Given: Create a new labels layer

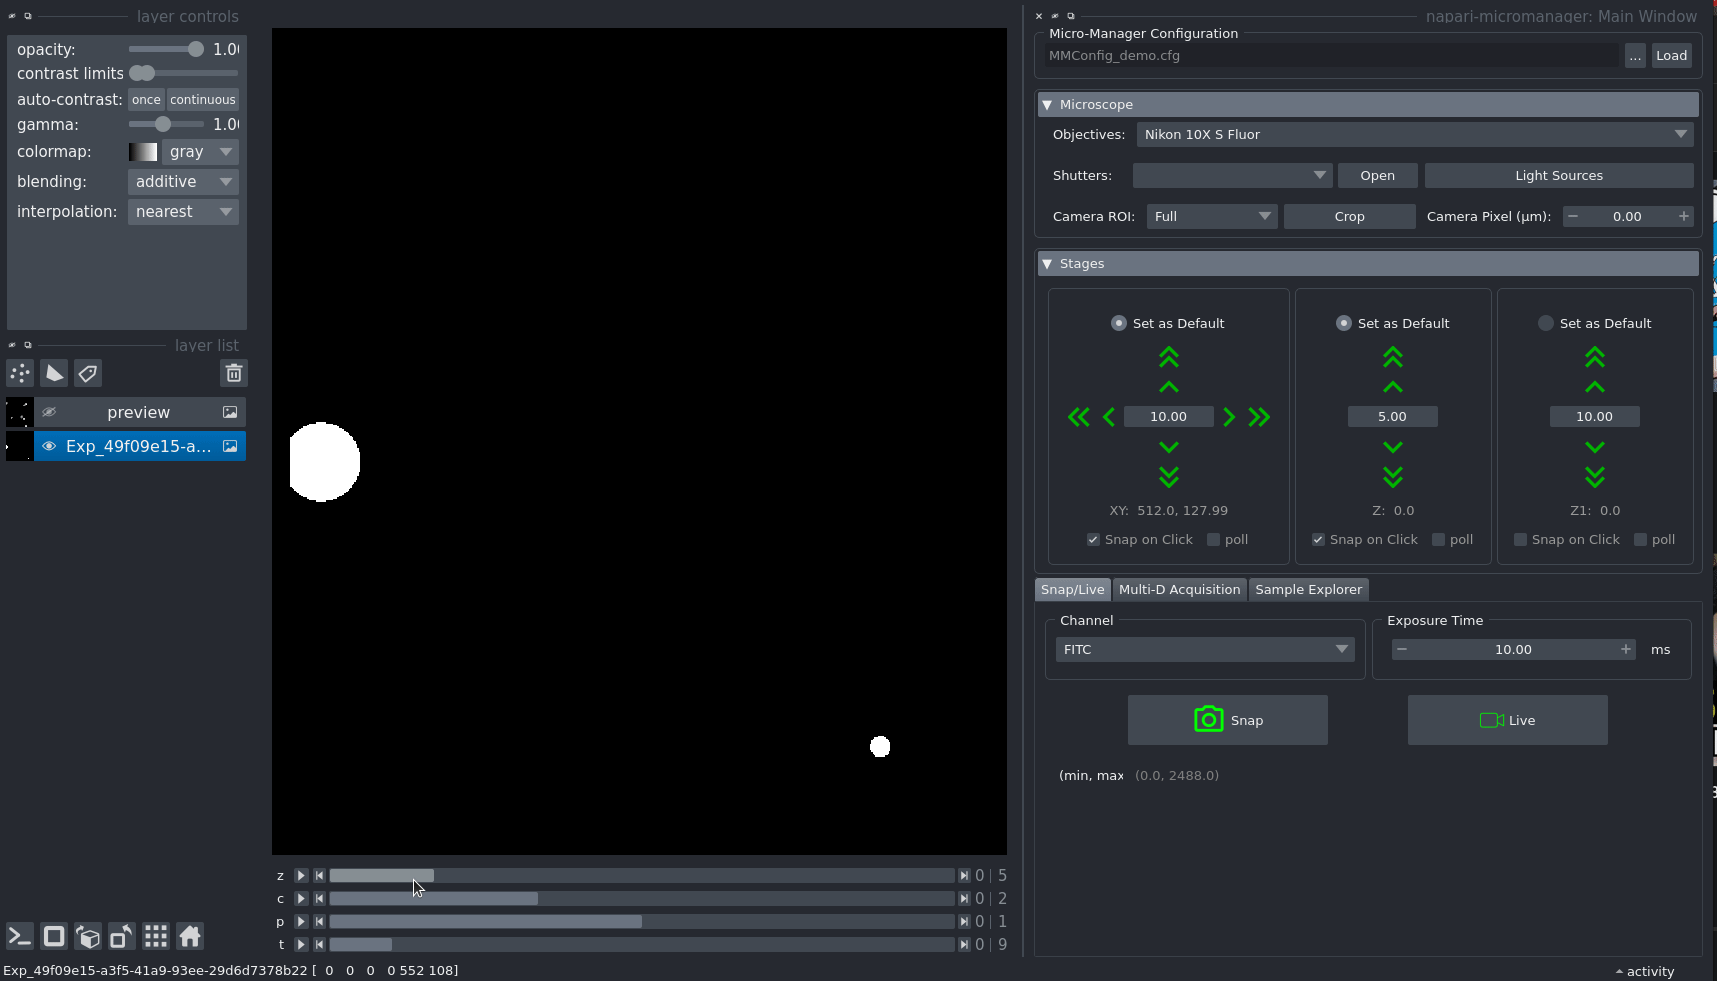Looking at the screenshot, I should (88, 373).
